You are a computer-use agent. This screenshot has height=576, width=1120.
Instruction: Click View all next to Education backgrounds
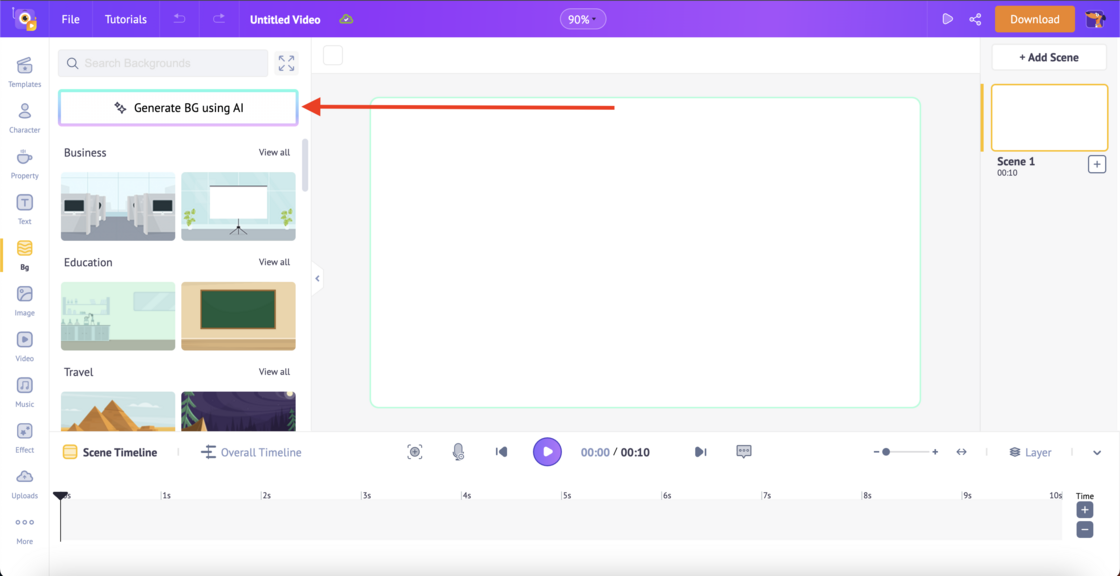click(276, 262)
